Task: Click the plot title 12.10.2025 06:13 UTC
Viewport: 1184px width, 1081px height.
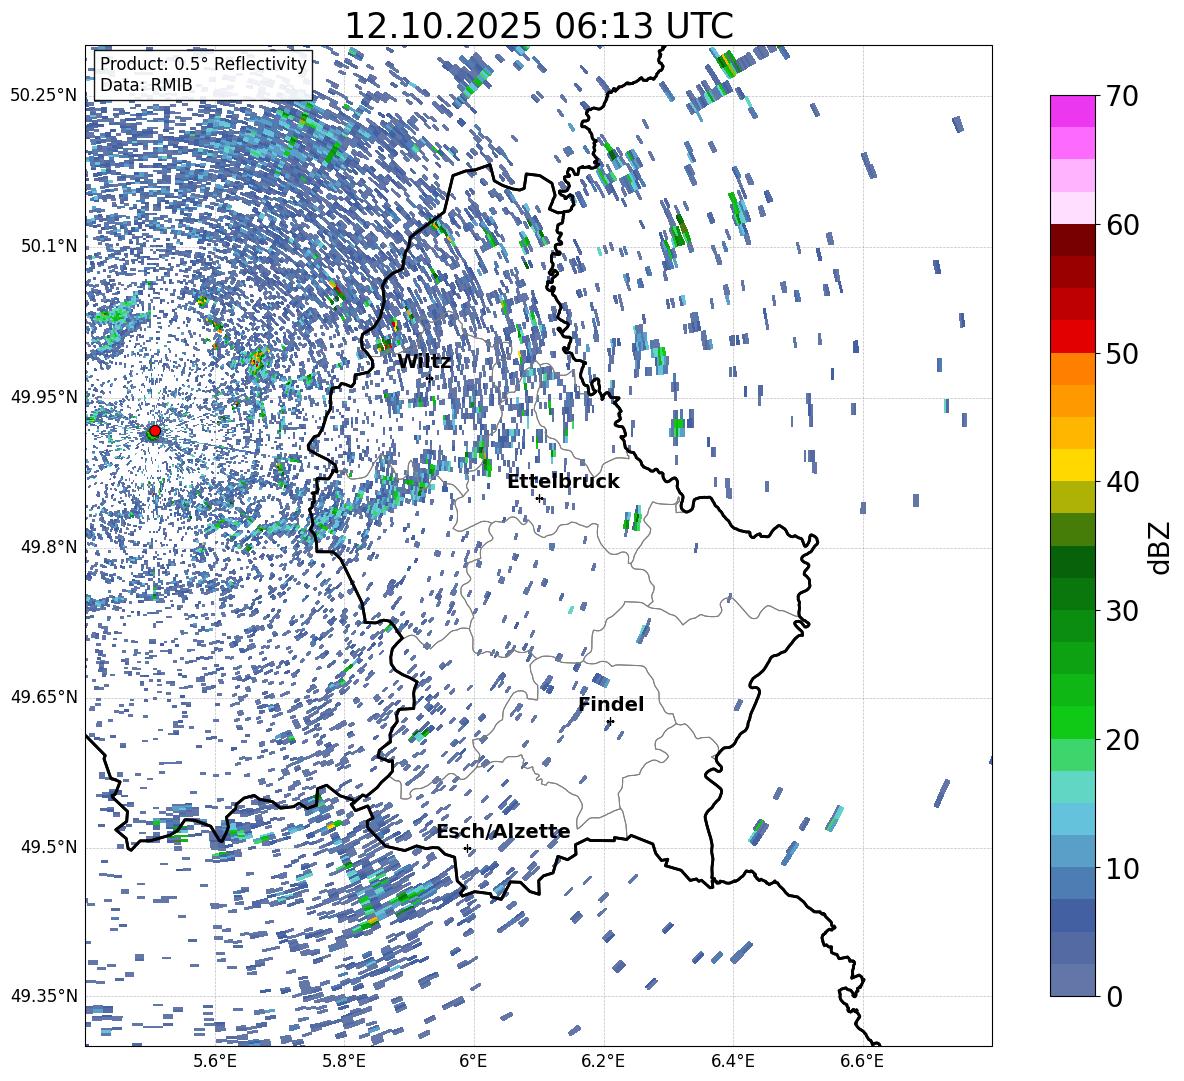Action: (x=538, y=26)
